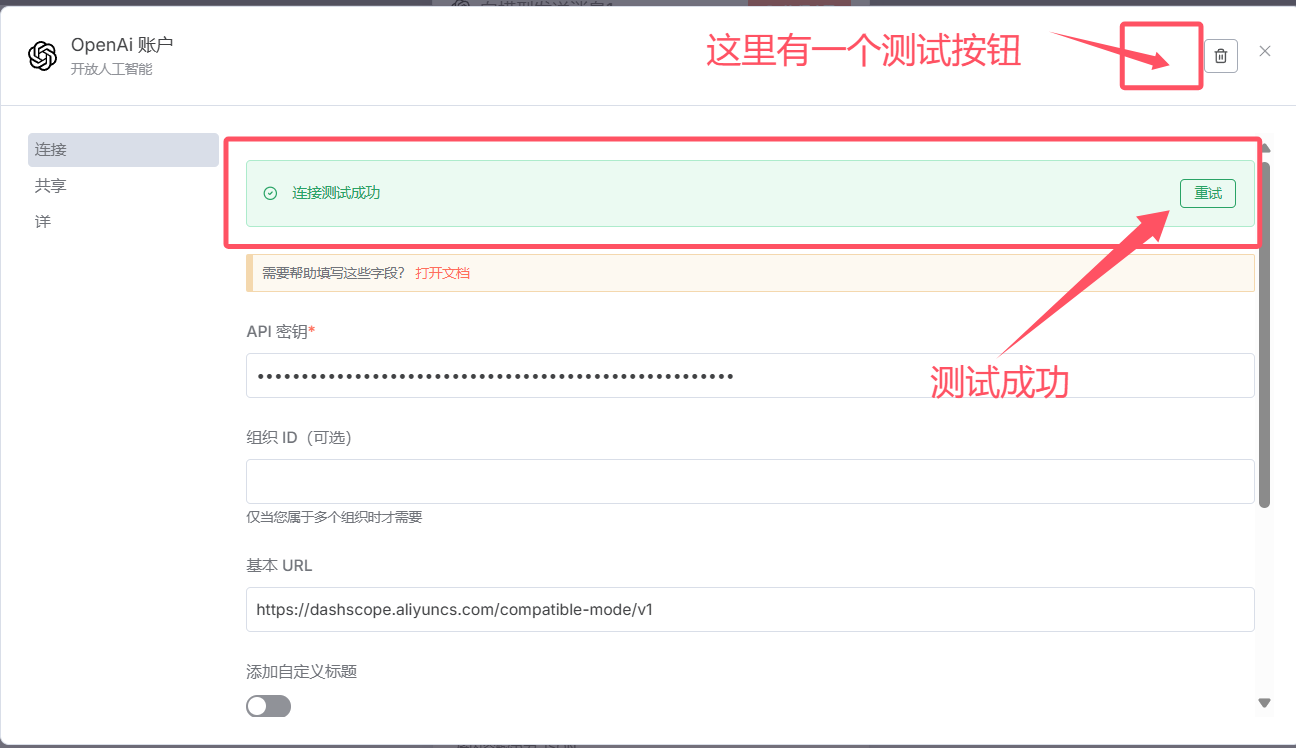Screen dimensions: 1296x748
Task: Click the OpenAI logo icon
Action: coord(43,56)
